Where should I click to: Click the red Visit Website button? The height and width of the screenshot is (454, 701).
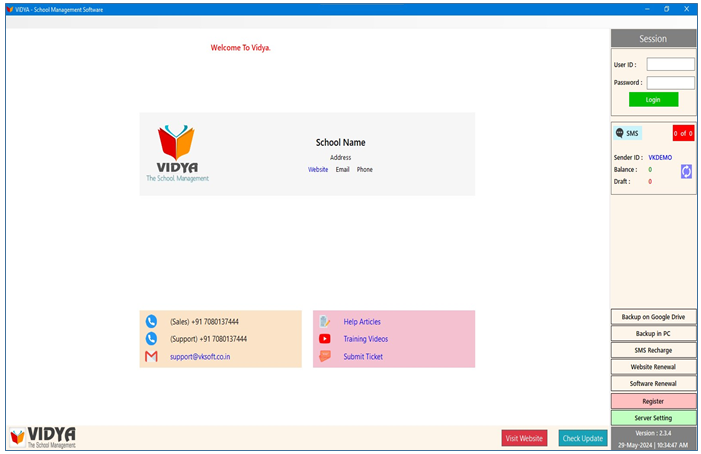coord(524,438)
